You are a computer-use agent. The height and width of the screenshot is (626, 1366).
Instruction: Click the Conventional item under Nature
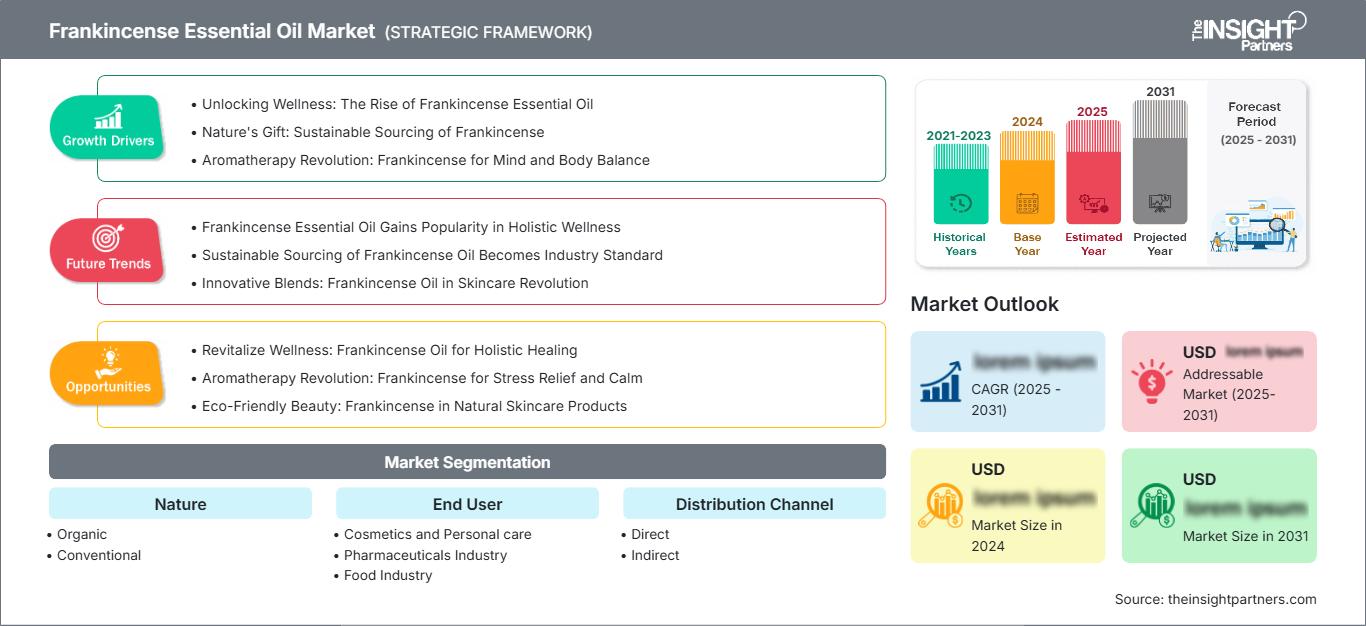point(99,555)
